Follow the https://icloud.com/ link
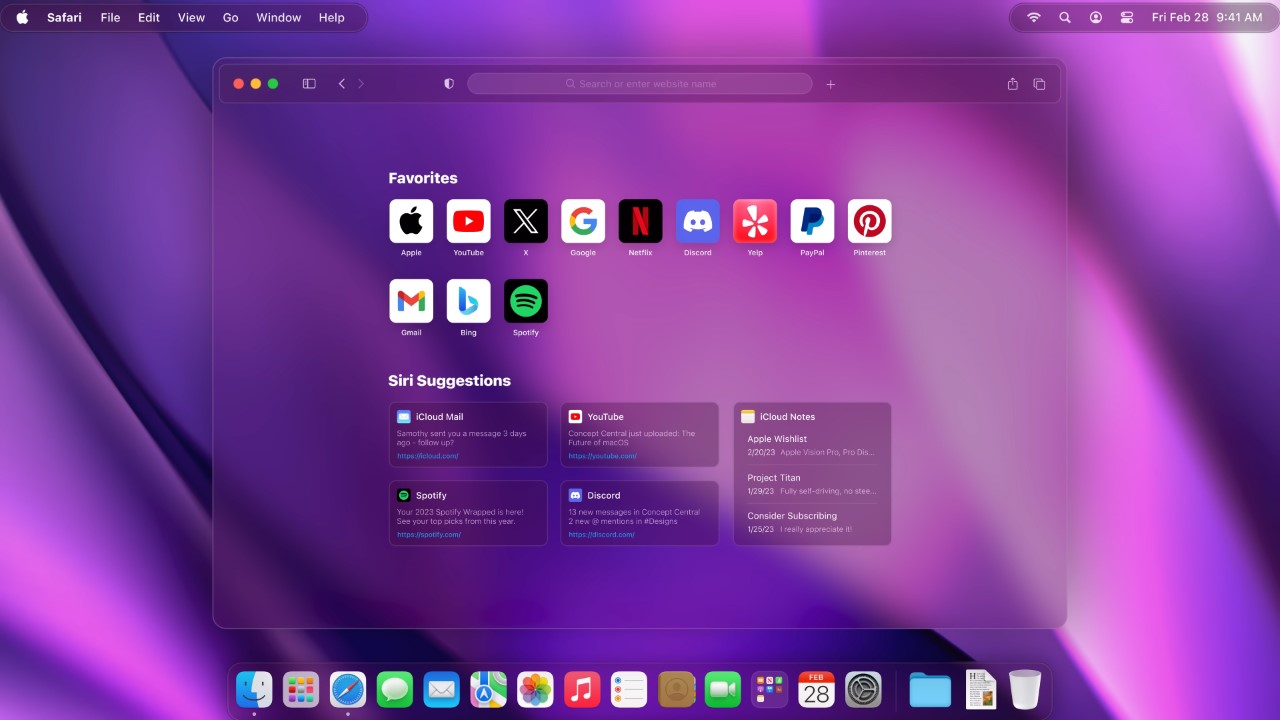The height and width of the screenshot is (720, 1280). point(427,456)
